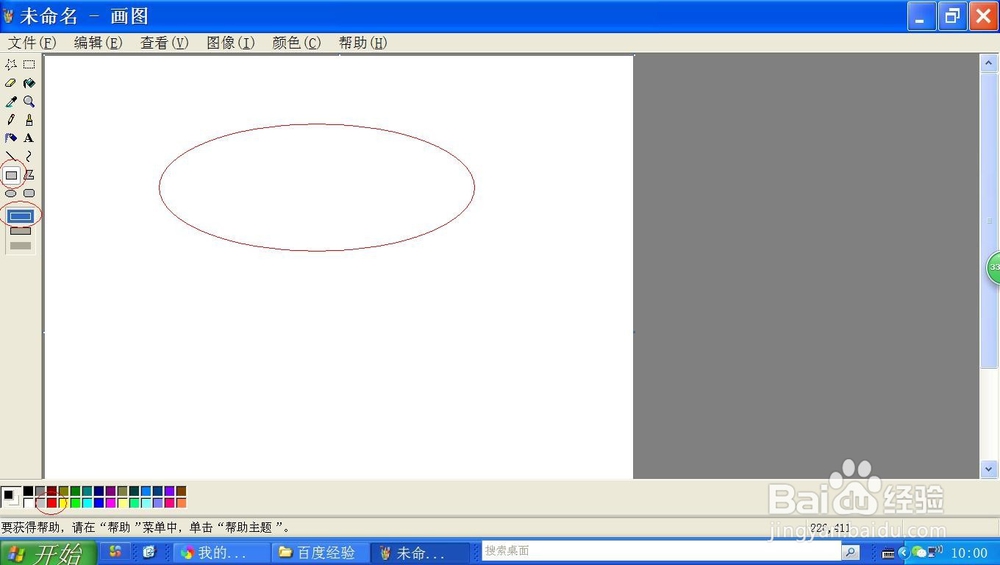Pick the white palette swatch

tap(28, 503)
